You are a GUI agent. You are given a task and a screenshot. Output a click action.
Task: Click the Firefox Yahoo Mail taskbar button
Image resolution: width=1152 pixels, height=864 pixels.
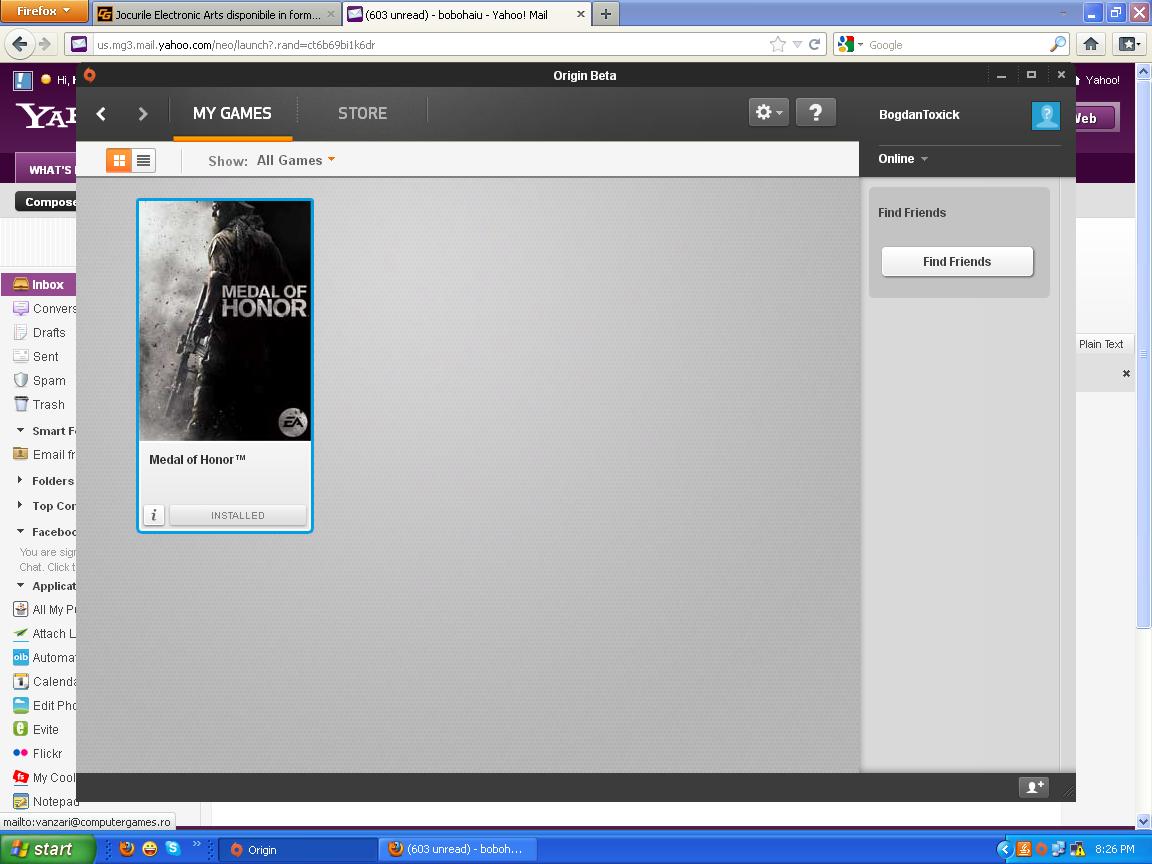click(x=458, y=849)
